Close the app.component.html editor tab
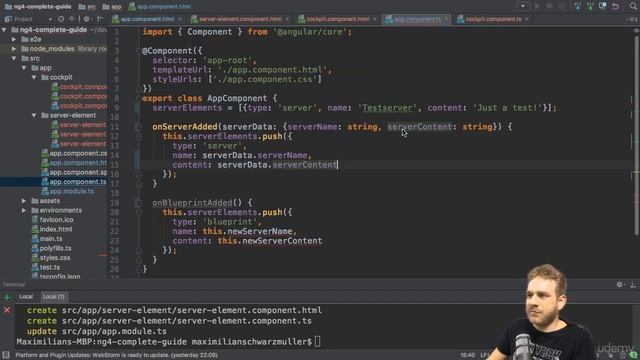 [180, 19]
